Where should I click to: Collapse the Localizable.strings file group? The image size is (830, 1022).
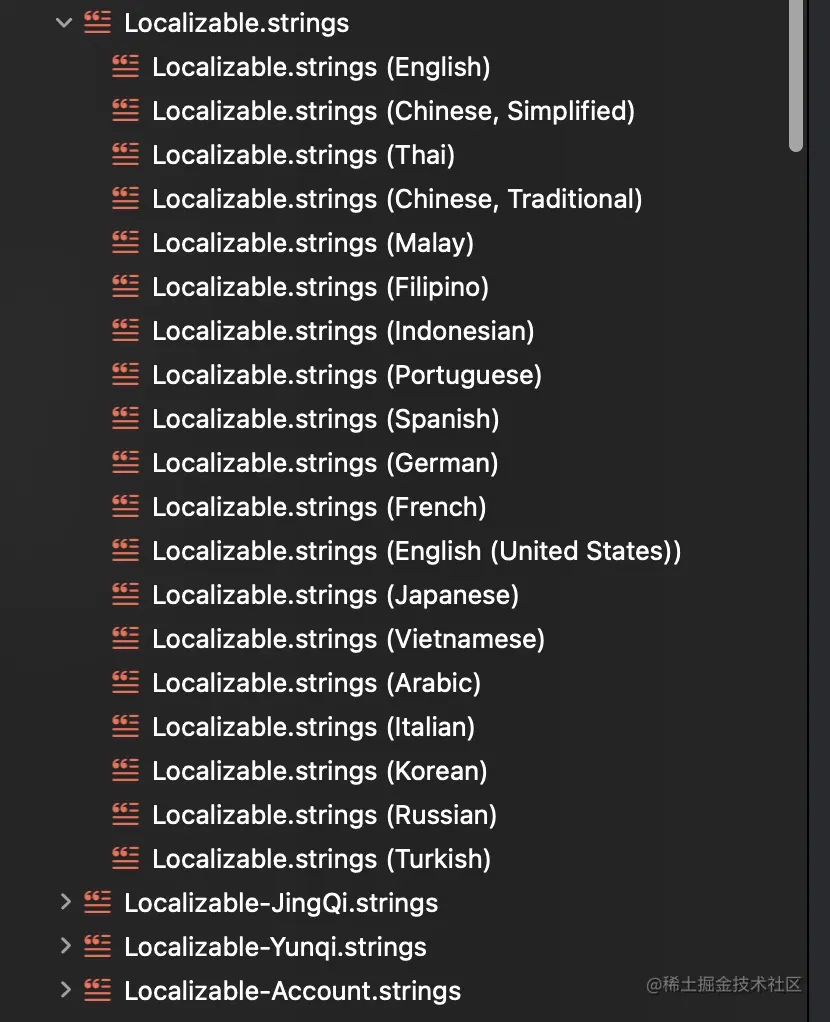[x=63, y=22]
